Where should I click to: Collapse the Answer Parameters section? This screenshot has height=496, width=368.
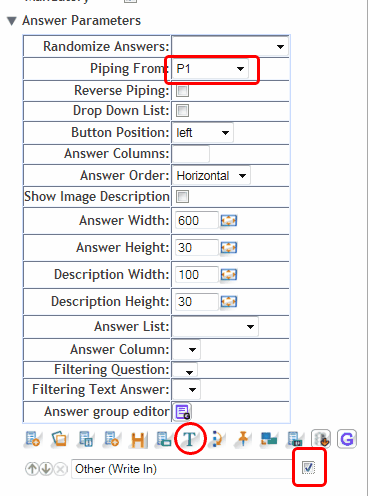point(12,21)
